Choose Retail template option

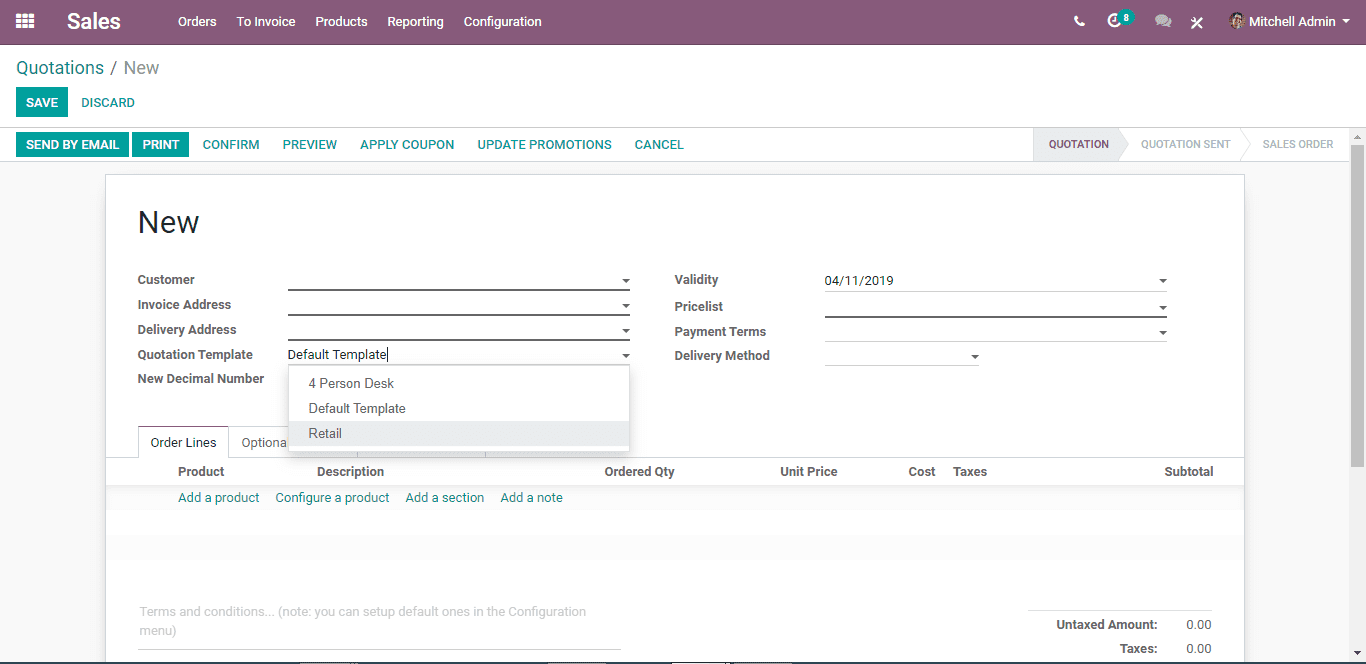[x=459, y=433]
